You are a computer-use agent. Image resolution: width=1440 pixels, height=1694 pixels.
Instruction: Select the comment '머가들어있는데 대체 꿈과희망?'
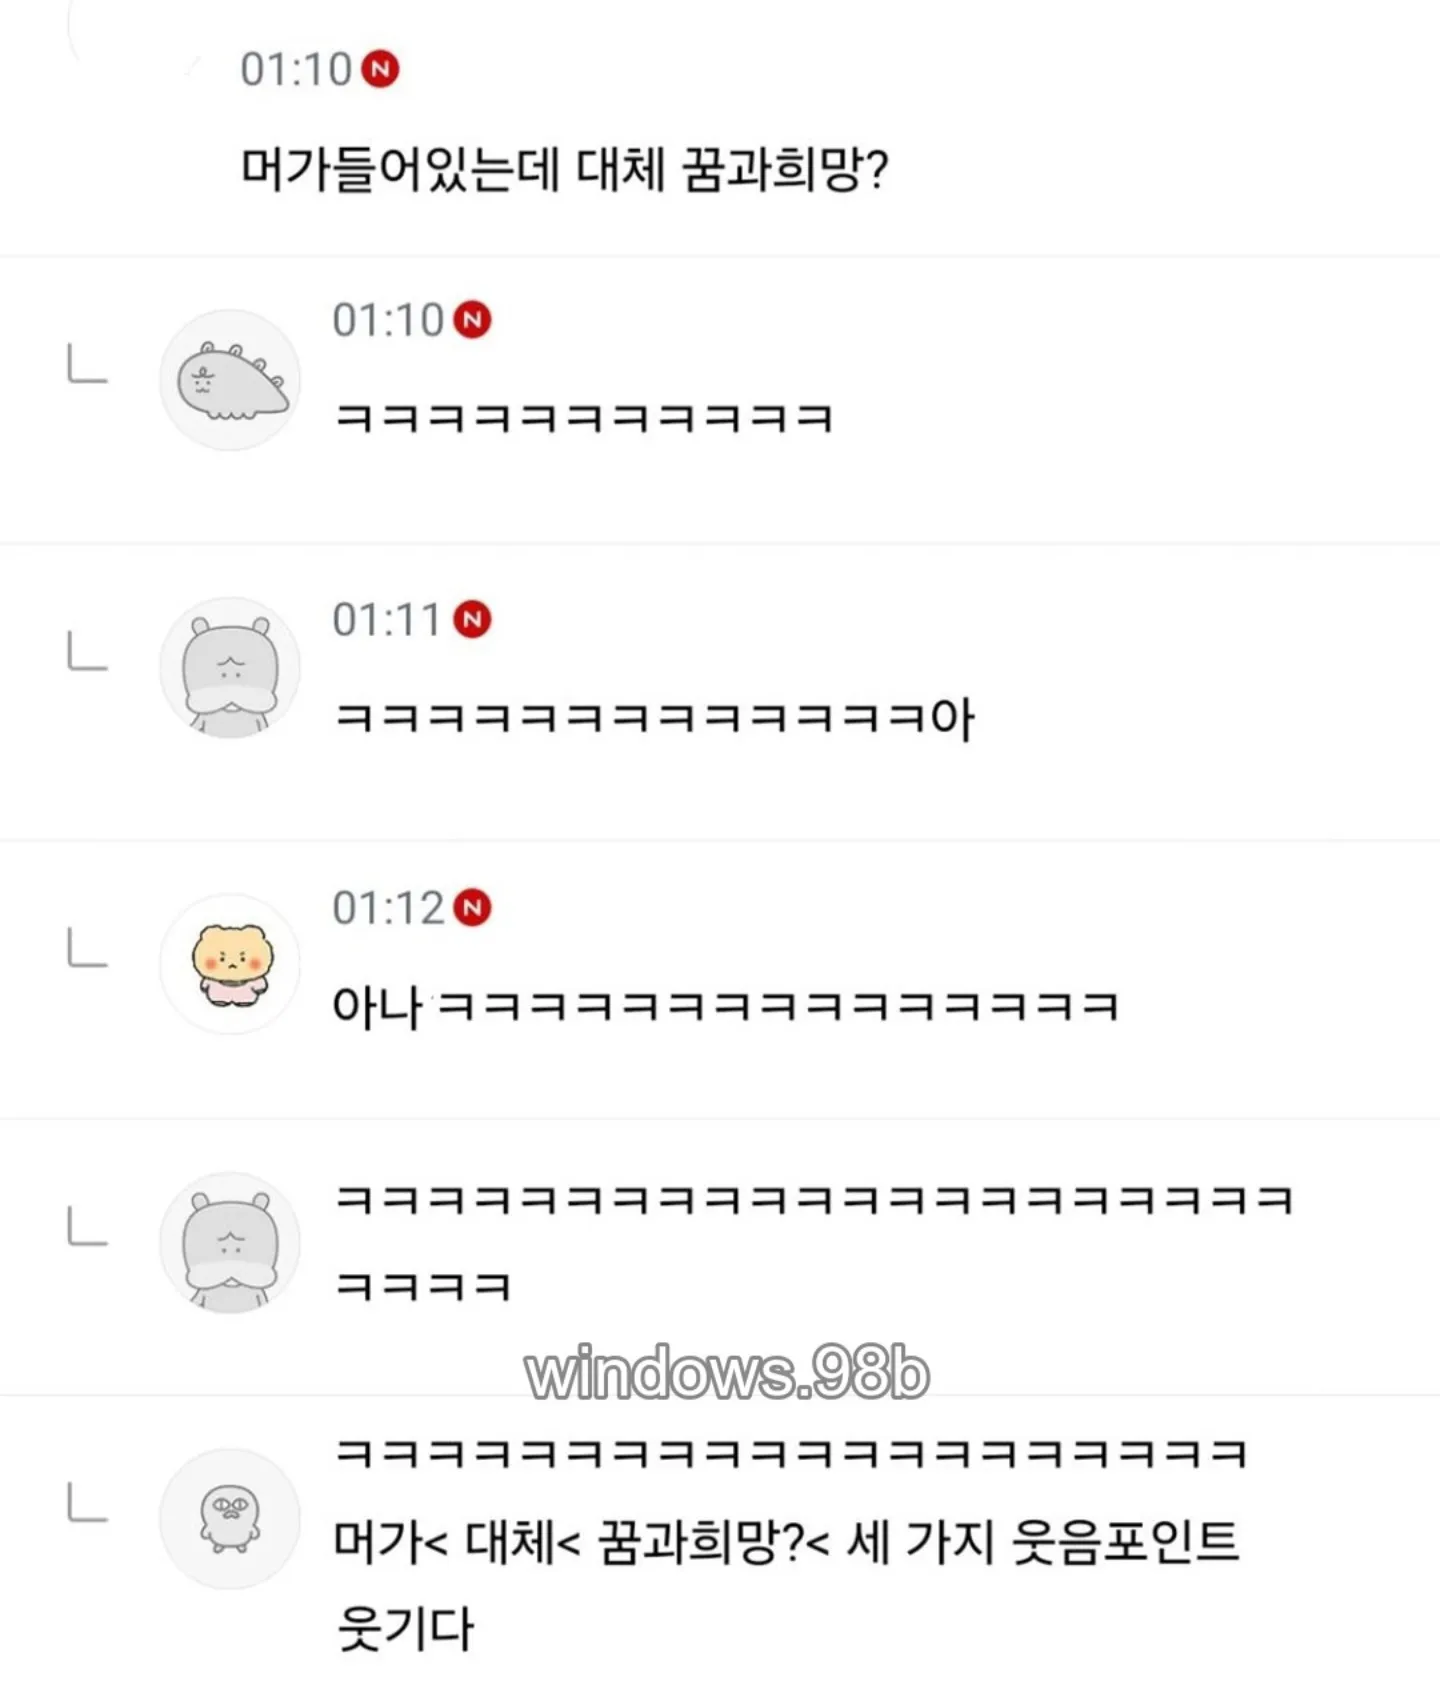click(565, 169)
